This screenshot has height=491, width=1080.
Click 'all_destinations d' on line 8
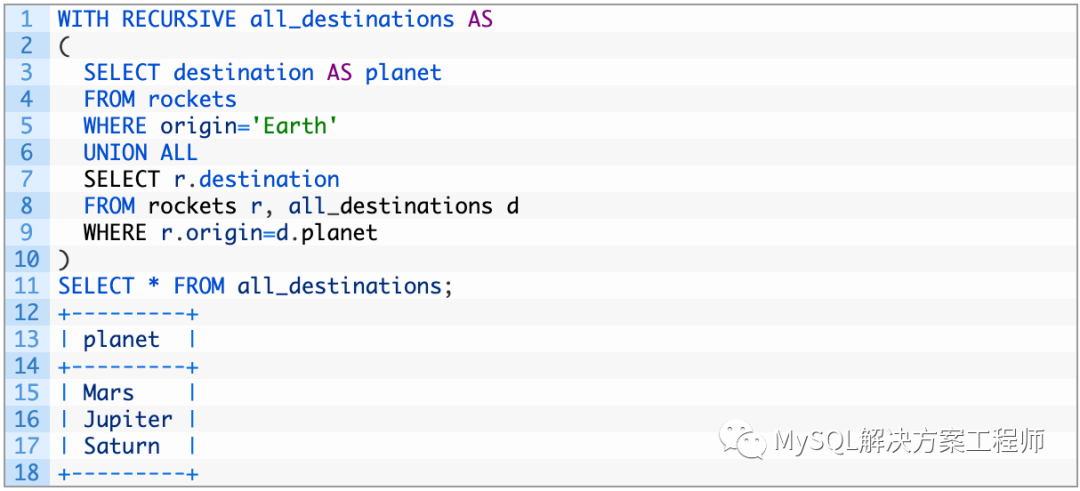pyautogui.click(x=403, y=206)
